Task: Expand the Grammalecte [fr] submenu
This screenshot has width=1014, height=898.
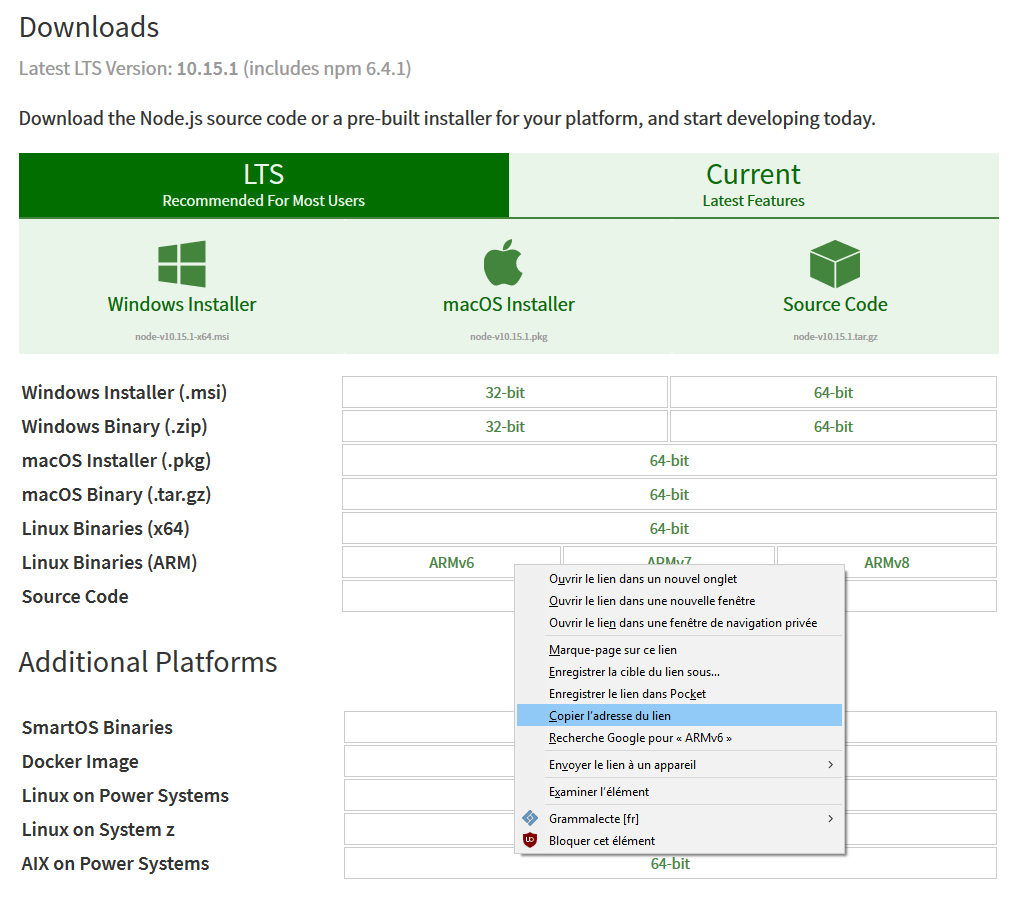Action: pos(679,818)
